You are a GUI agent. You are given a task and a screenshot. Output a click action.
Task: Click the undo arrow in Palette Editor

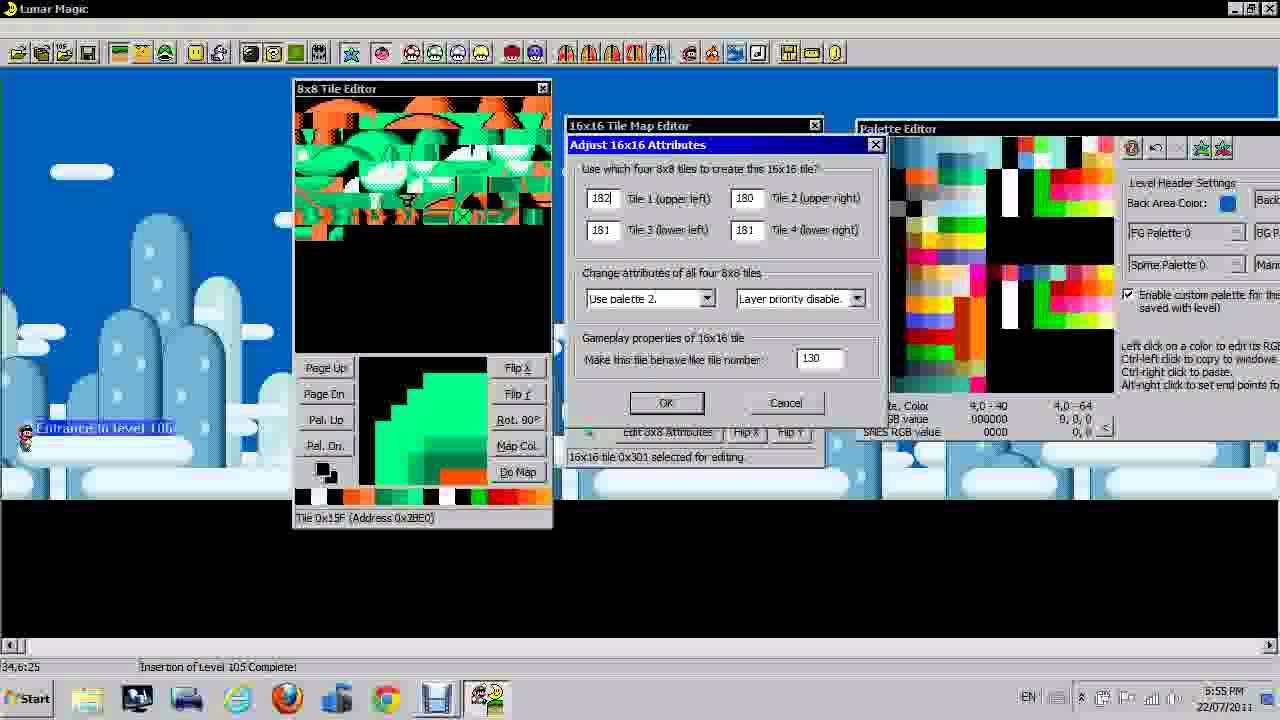click(1155, 149)
